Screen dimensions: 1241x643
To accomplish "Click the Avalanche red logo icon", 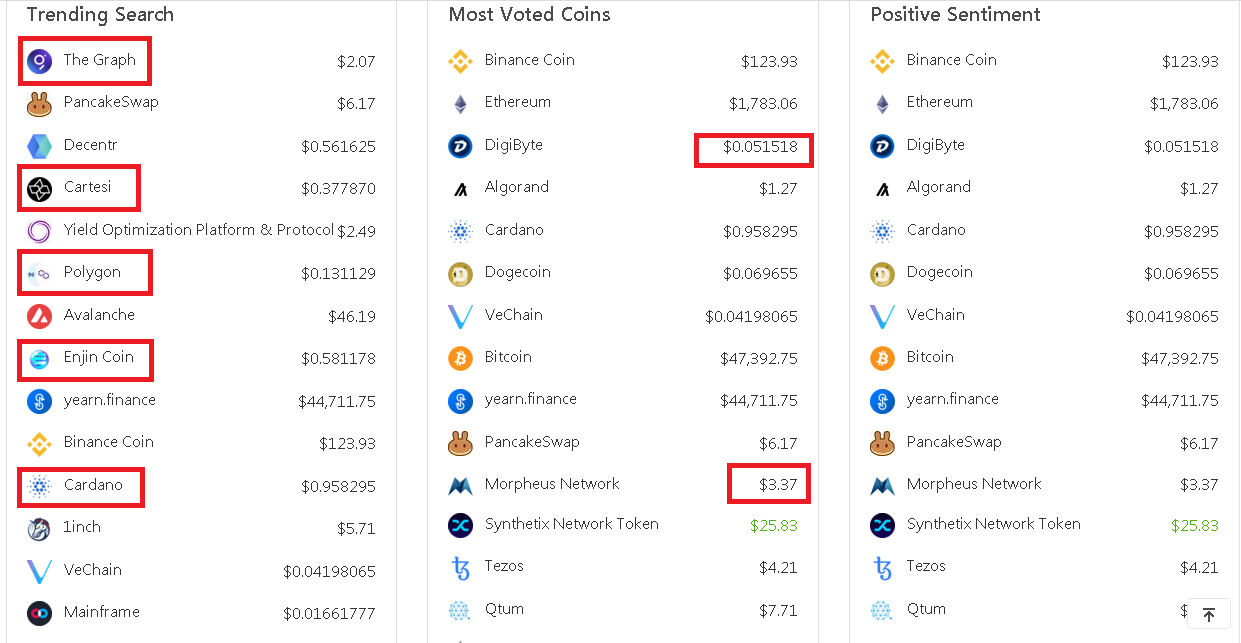I will click(39, 316).
